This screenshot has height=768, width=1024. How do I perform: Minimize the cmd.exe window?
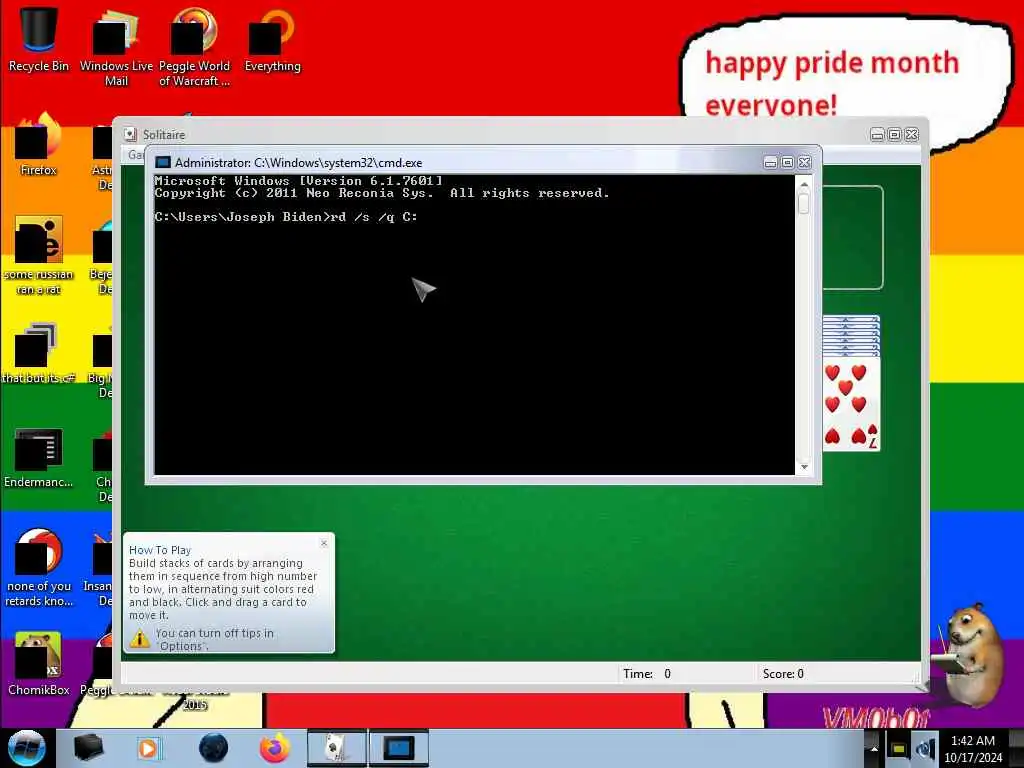[x=771, y=163]
